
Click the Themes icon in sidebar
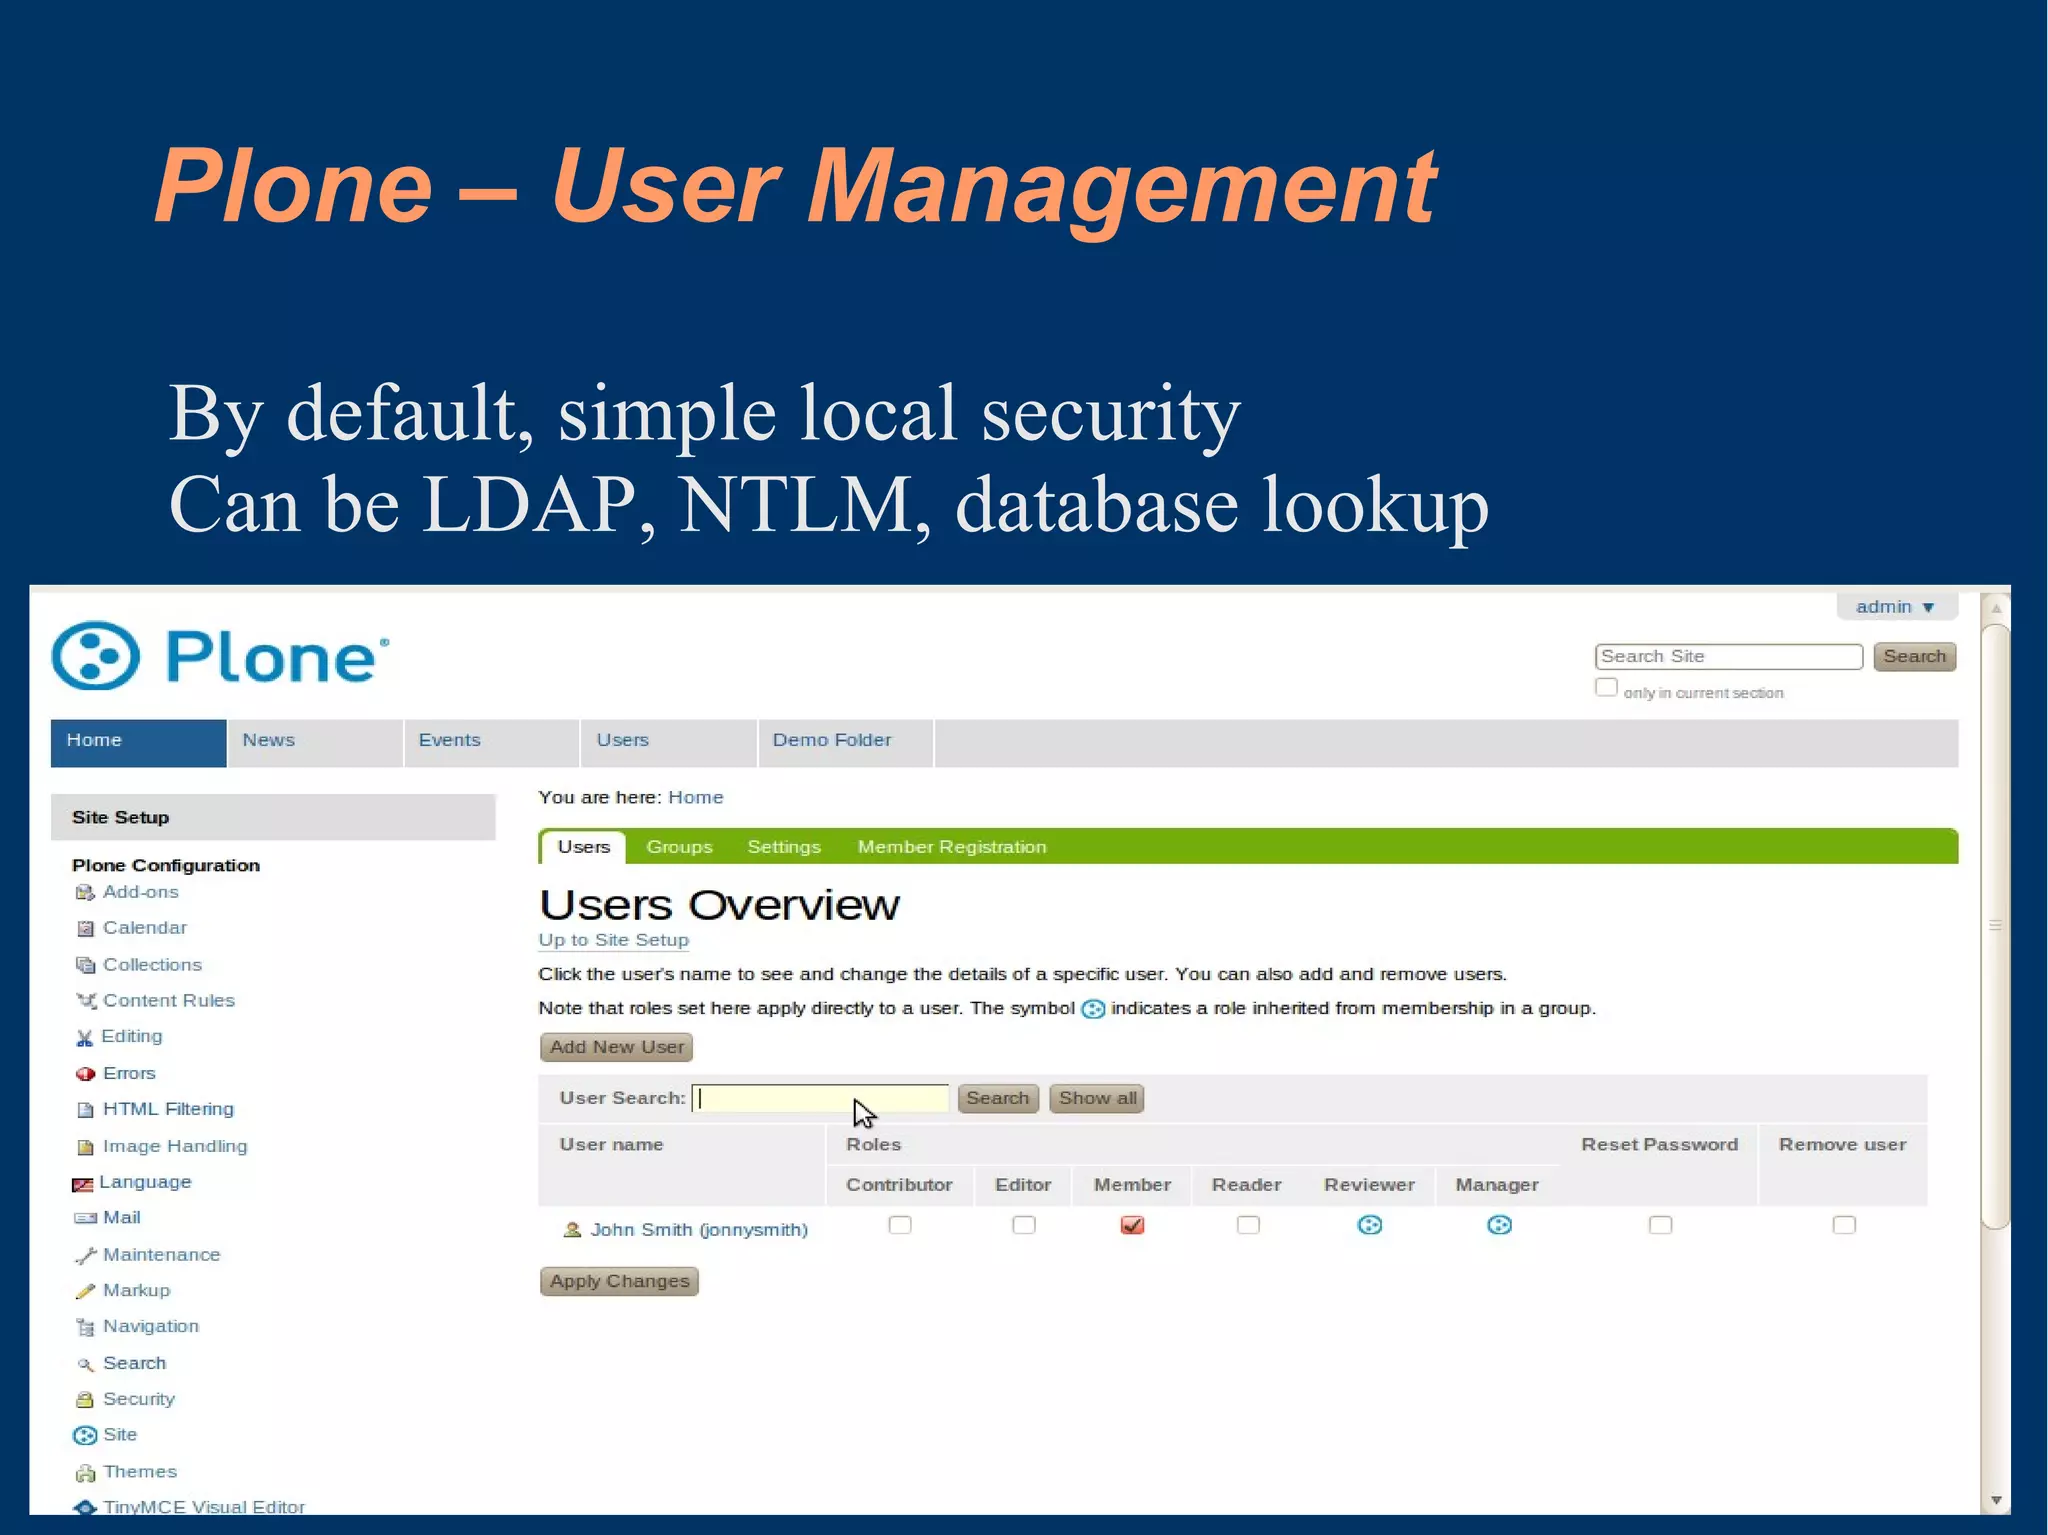click(85, 1473)
